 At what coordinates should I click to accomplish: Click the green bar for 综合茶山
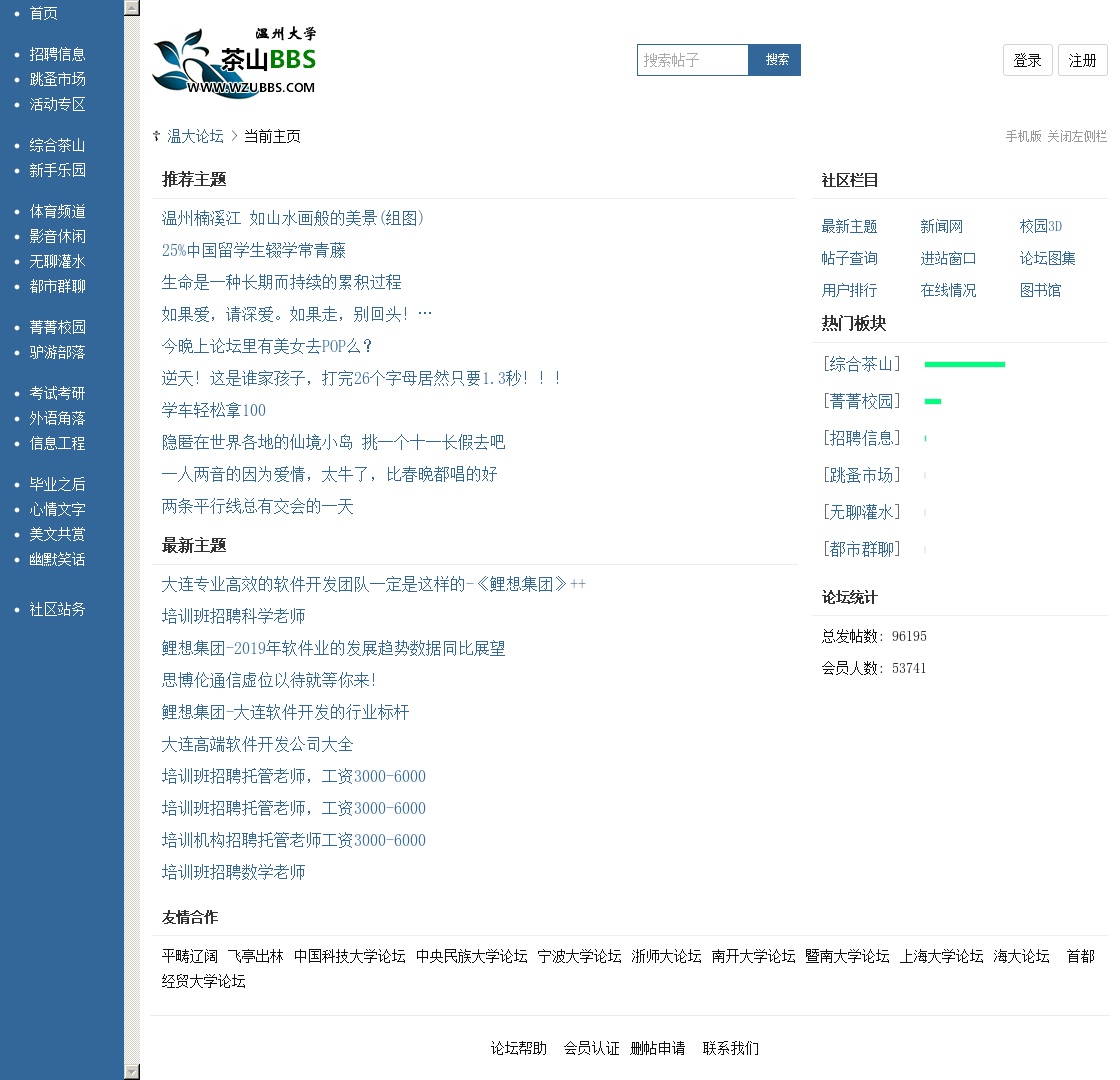pos(964,364)
